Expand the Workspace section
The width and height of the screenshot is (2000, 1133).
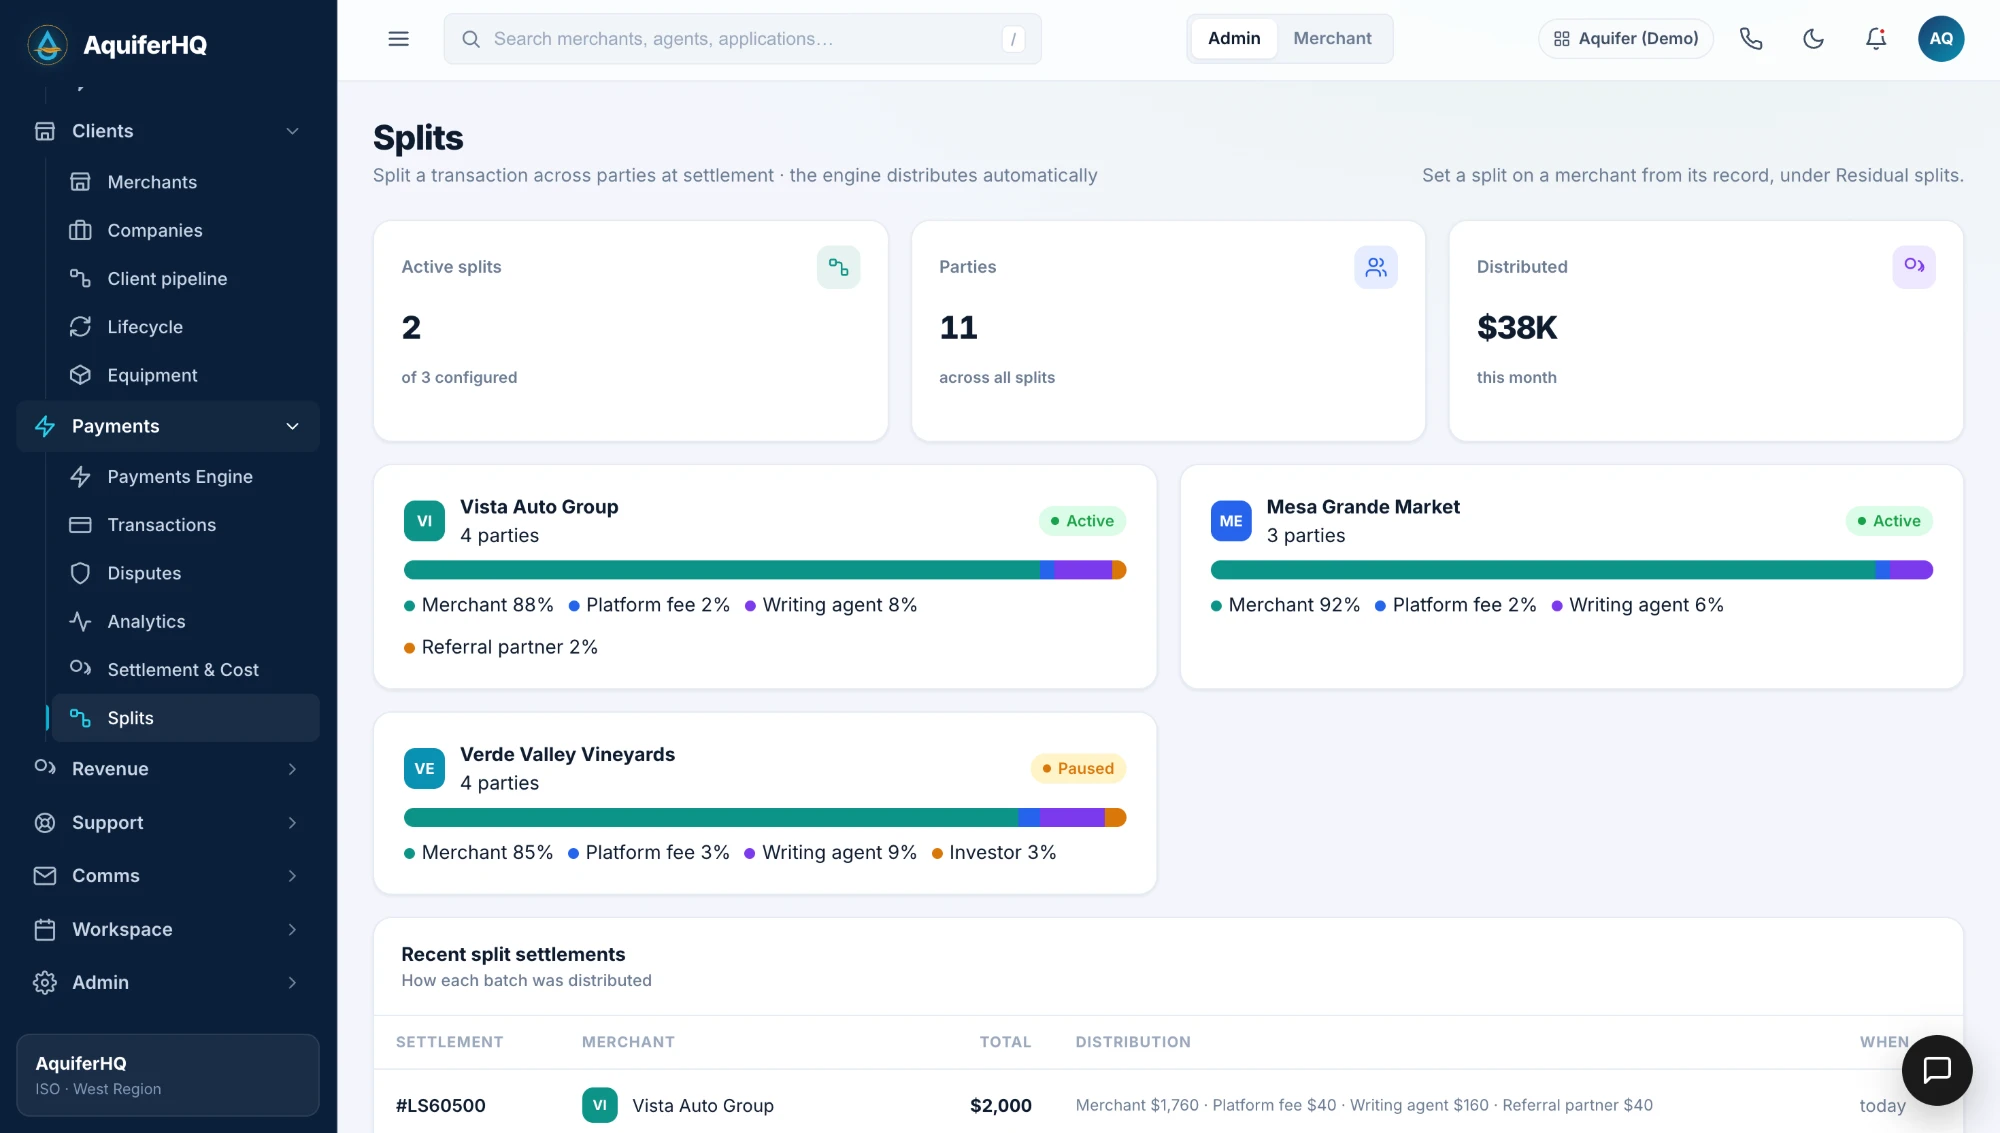point(168,930)
